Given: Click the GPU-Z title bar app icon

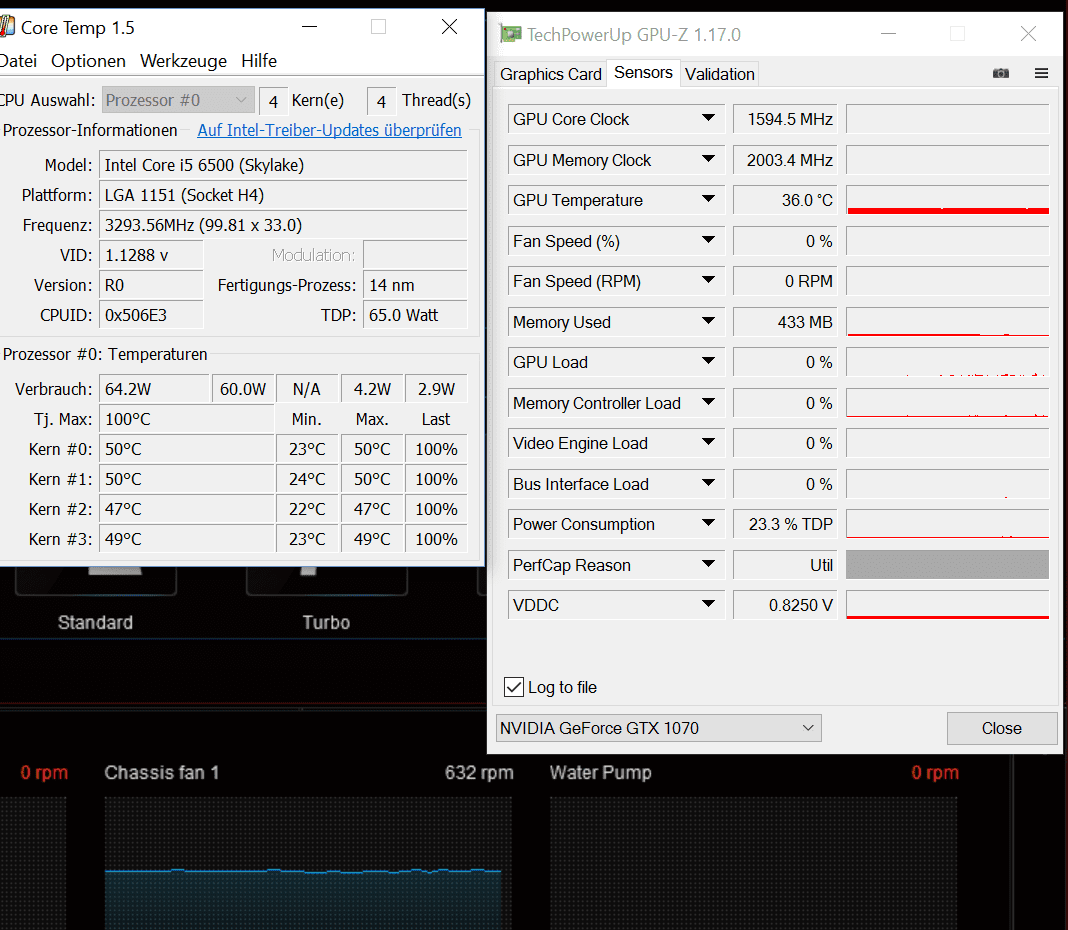Looking at the screenshot, I should pos(510,33).
